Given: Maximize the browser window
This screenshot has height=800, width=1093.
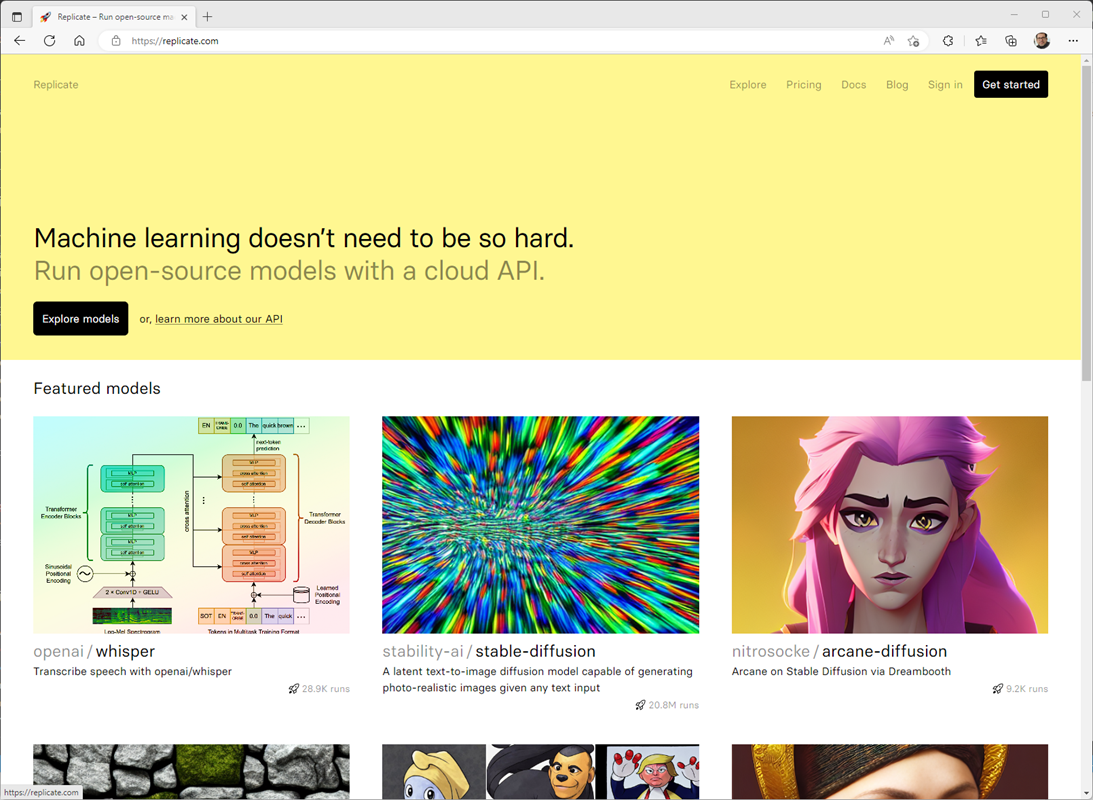Looking at the screenshot, I should pos(1045,15).
